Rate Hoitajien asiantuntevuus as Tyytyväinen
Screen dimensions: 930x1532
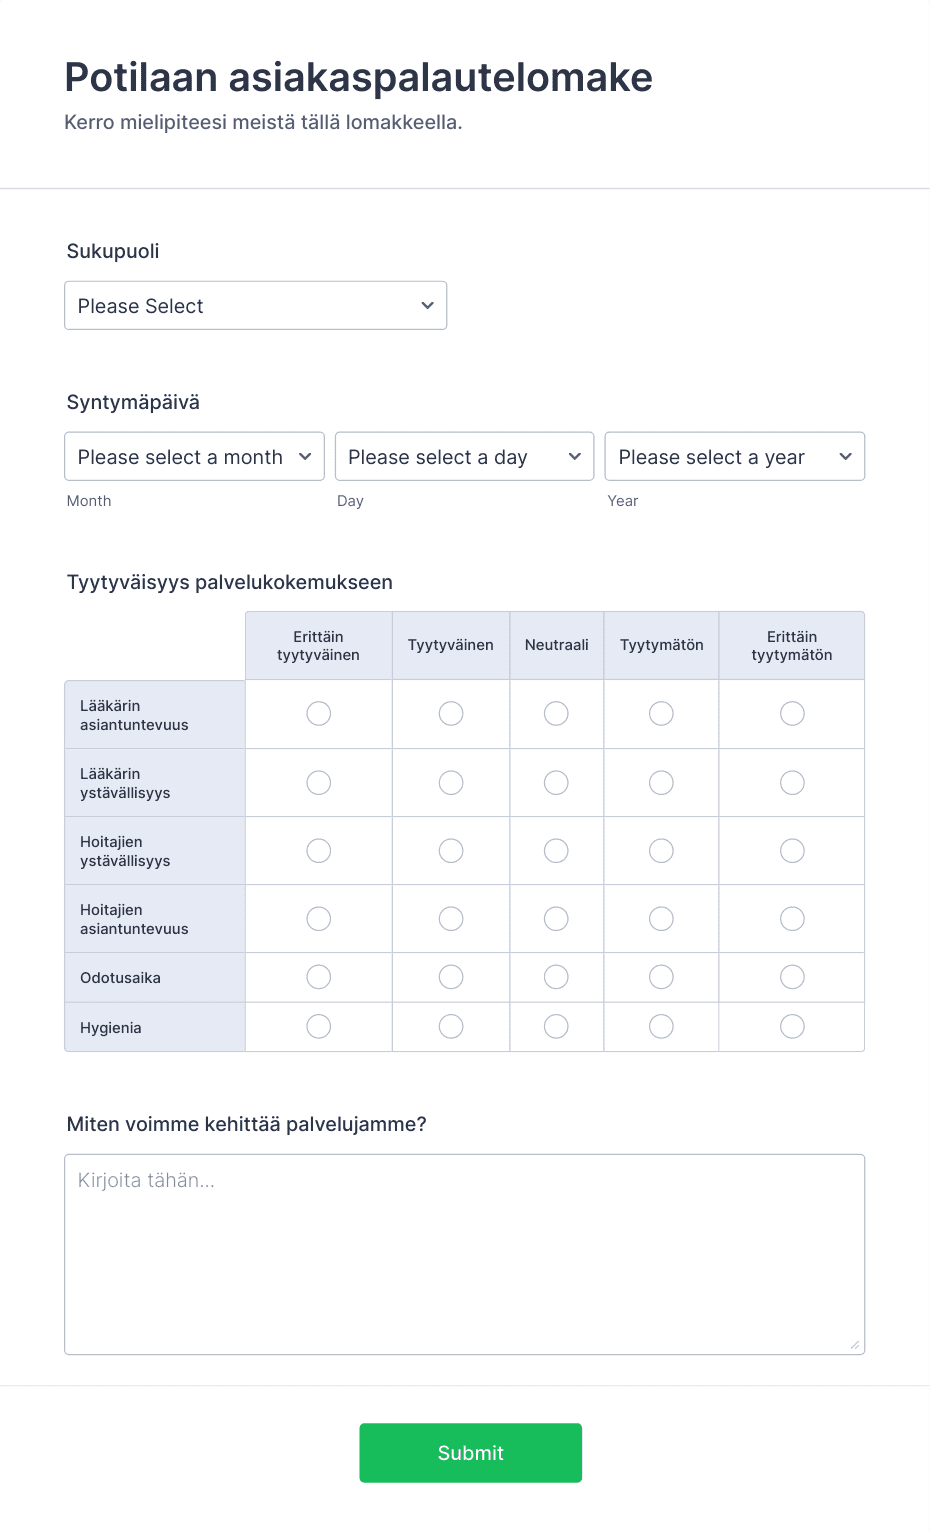(451, 918)
